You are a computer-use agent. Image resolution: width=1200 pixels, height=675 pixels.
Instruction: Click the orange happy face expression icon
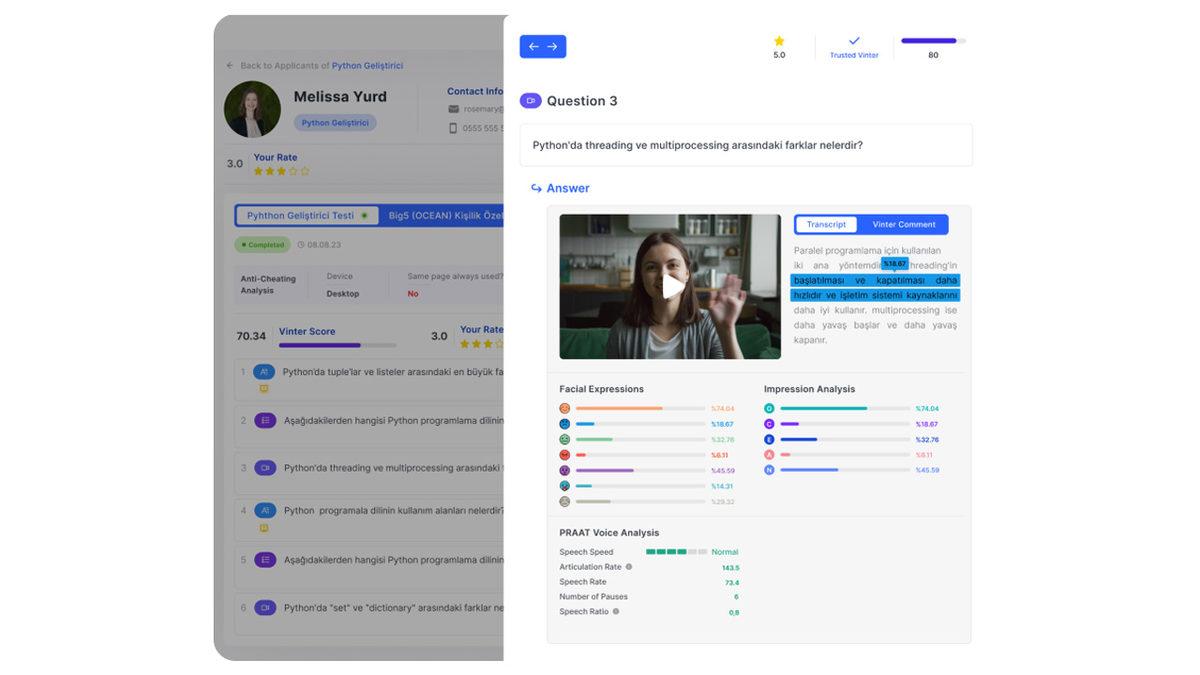(x=565, y=408)
